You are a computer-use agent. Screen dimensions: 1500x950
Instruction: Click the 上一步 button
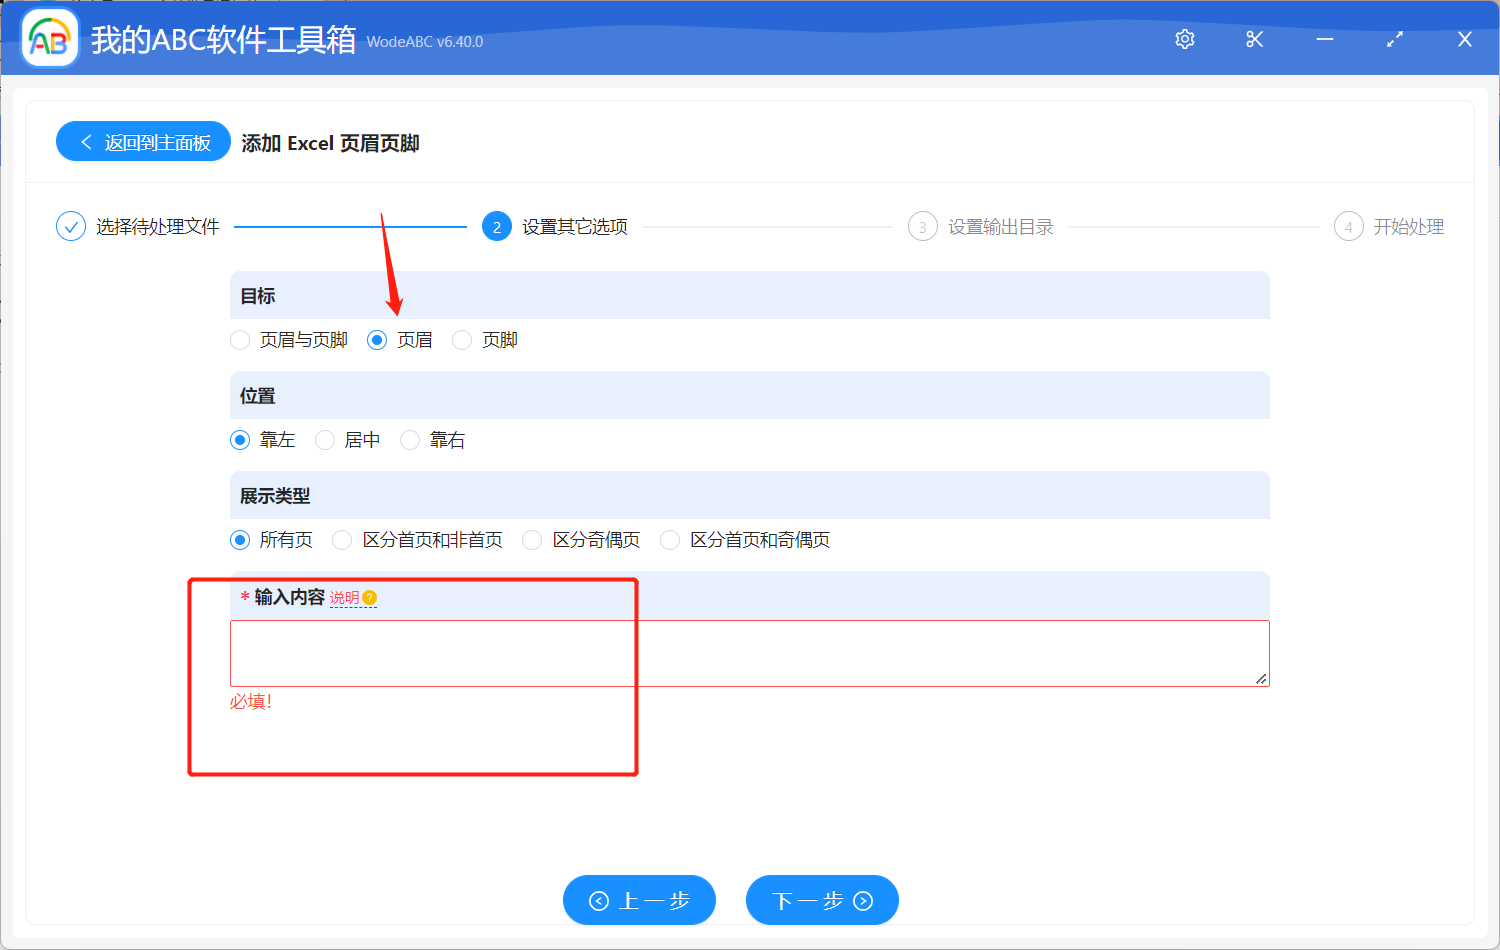coord(639,900)
